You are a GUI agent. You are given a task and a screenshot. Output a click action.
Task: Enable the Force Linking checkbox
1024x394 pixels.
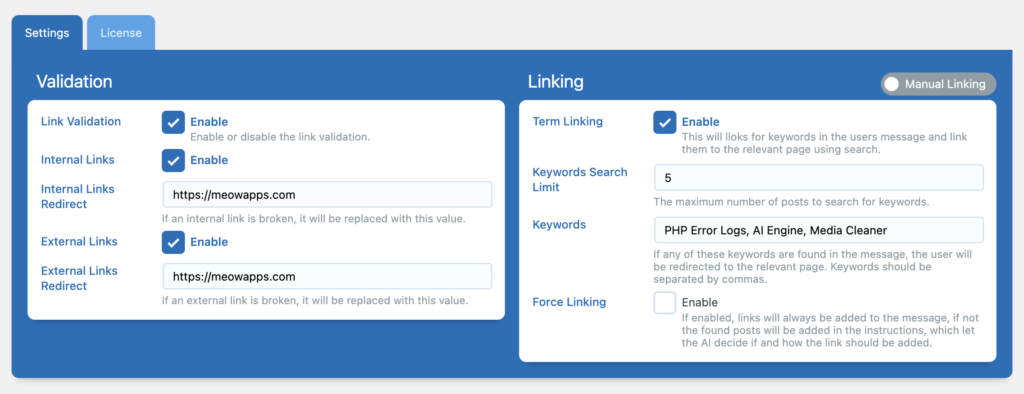click(665, 303)
